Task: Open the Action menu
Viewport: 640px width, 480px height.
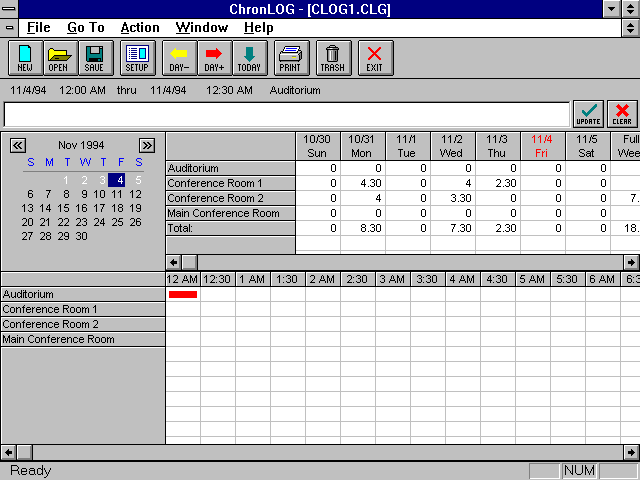Action: point(139,27)
